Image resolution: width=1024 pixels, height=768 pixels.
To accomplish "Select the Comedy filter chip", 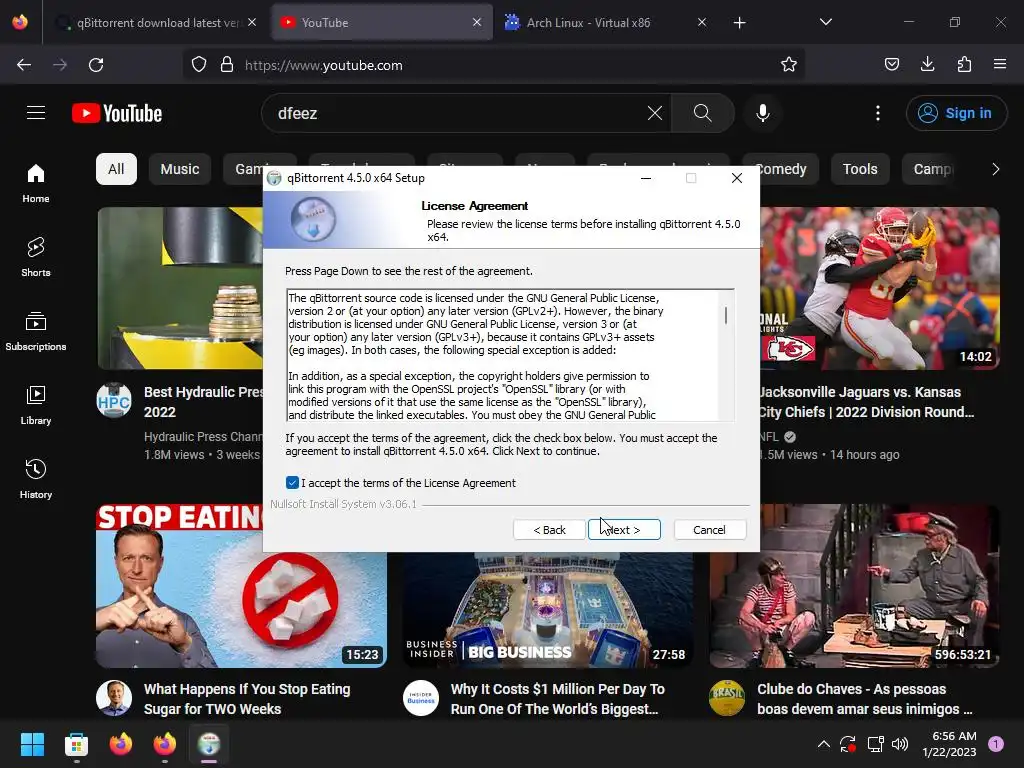I will pos(781,169).
